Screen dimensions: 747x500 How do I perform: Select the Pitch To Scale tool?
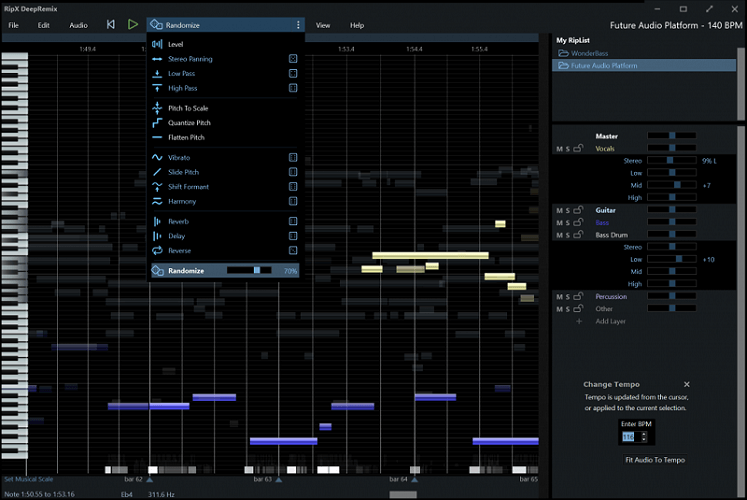[x=188, y=108]
